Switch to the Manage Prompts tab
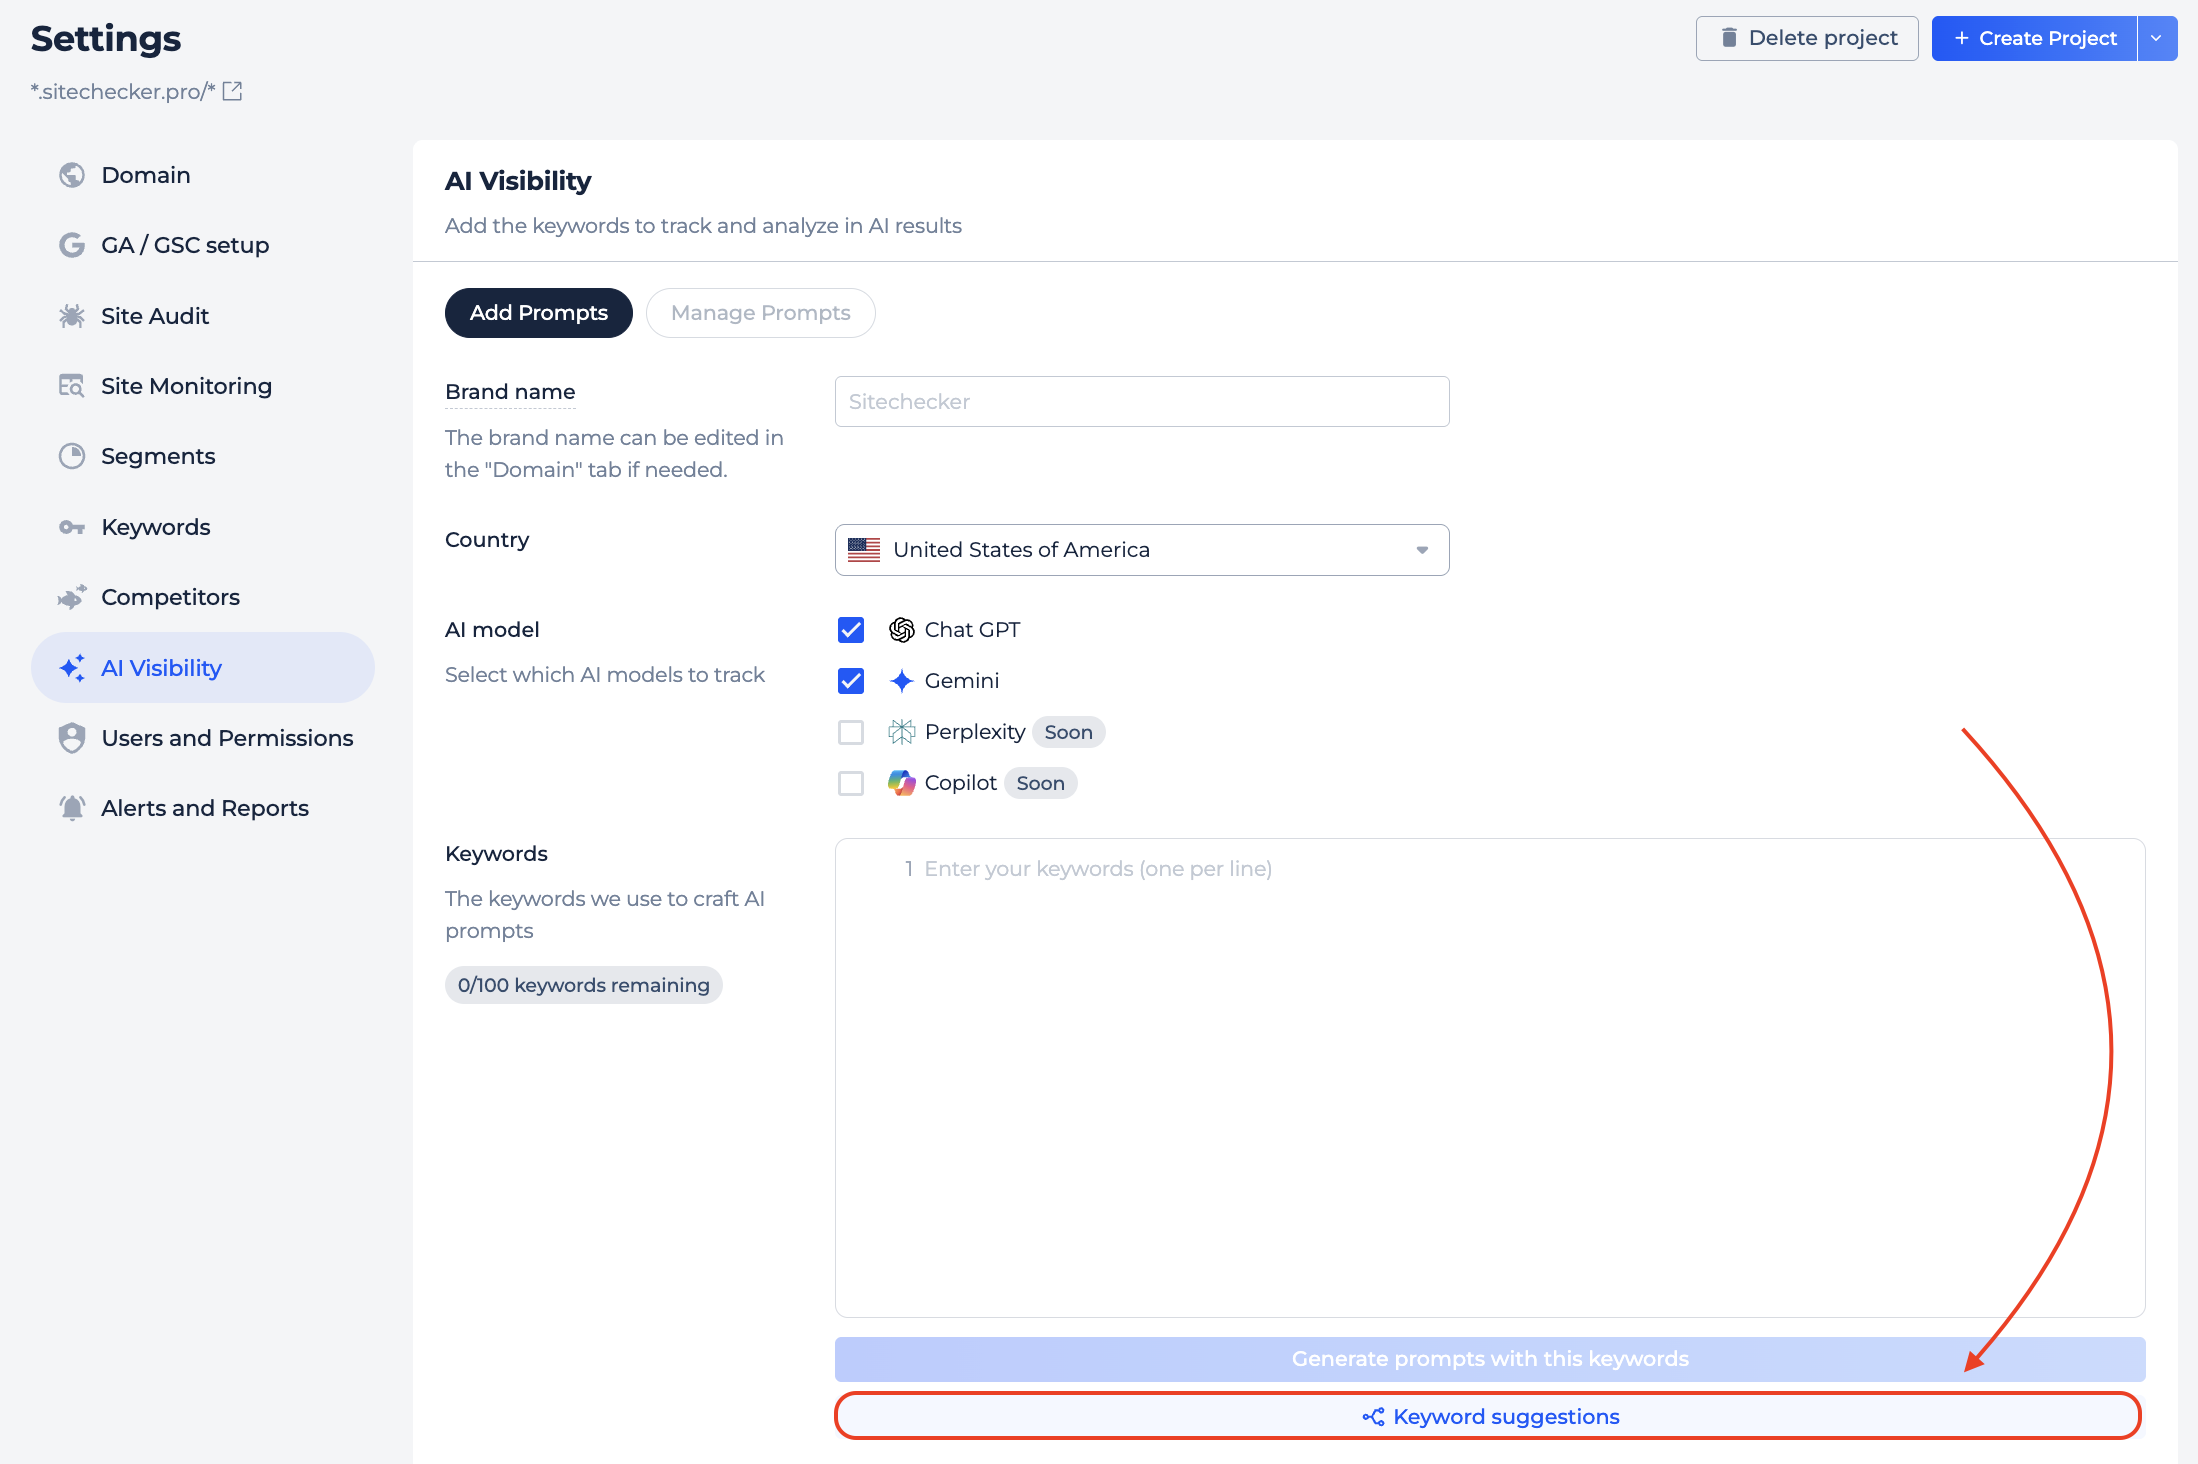 760,313
